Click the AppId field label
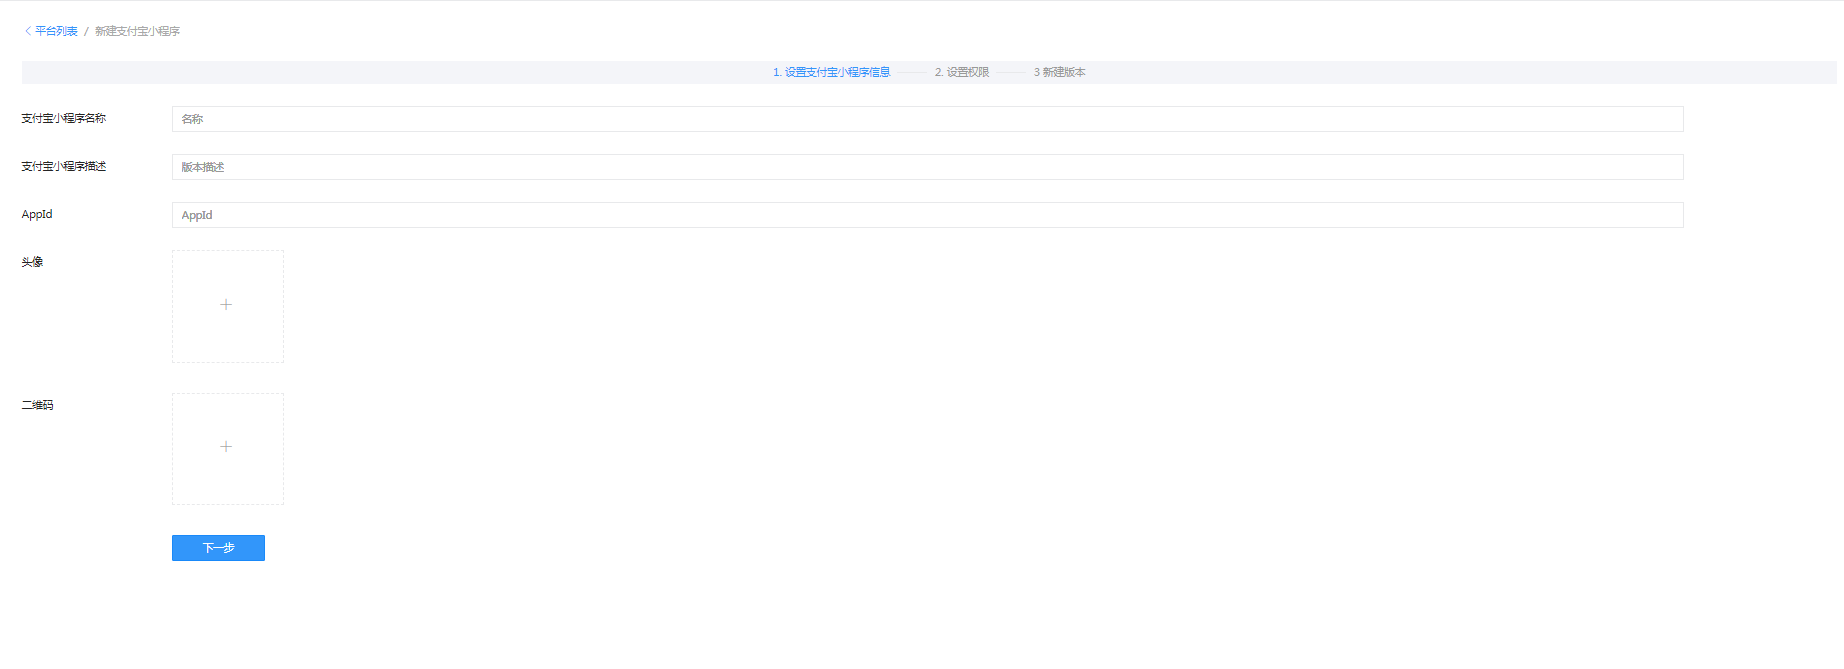Viewport: 1844px width, 669px height. click(x=37, y=214)
